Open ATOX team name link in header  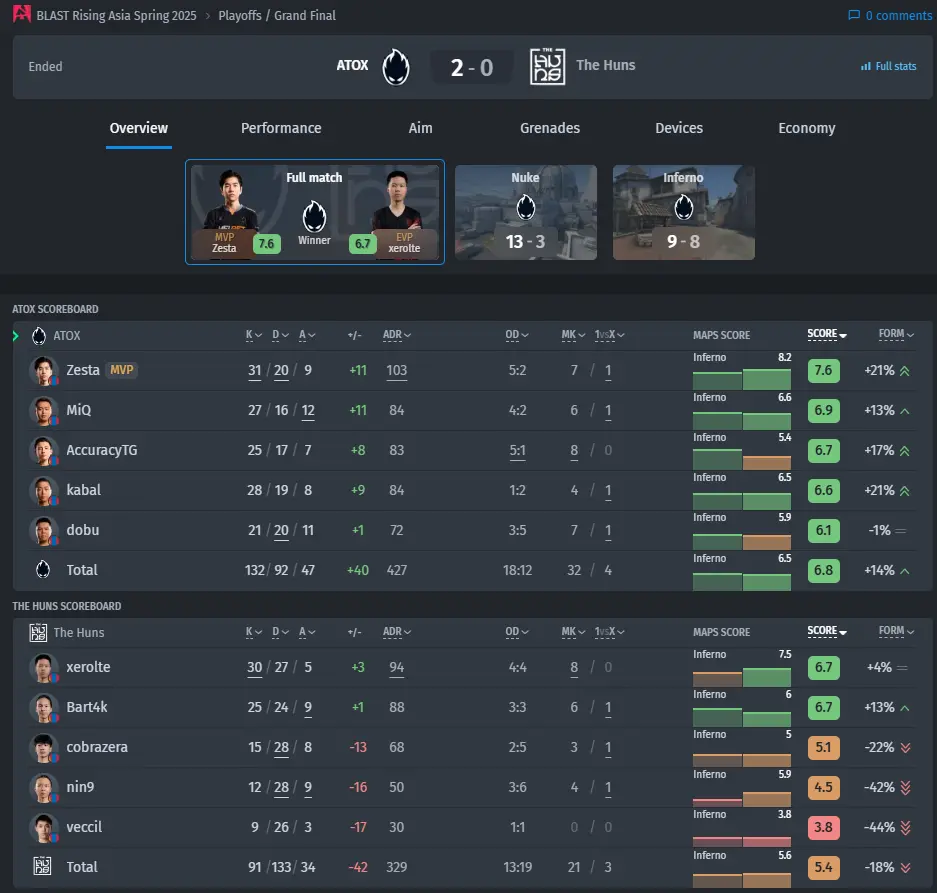(352, 65)
